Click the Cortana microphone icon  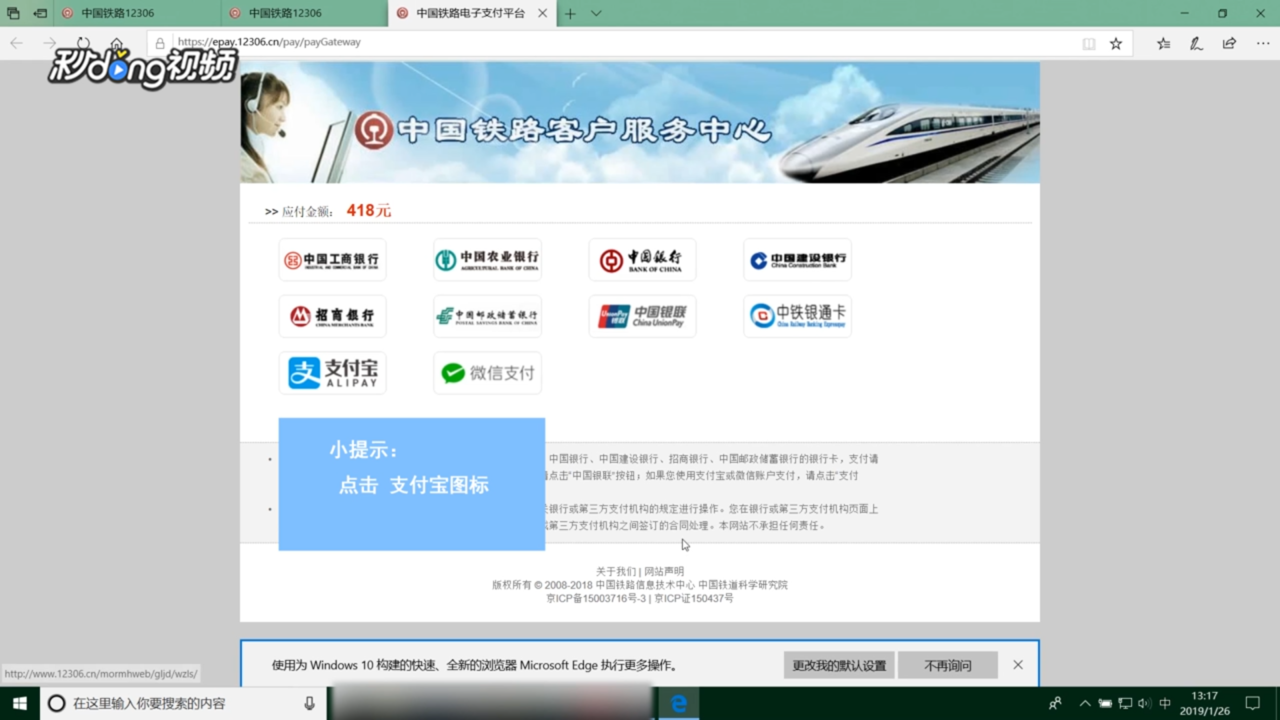pos(310,703)
